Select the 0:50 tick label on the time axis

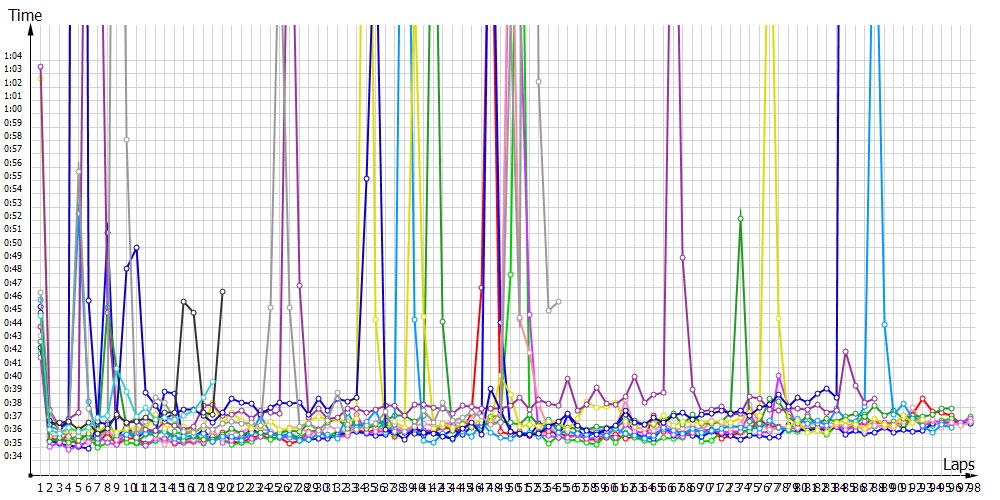[13, 242]
